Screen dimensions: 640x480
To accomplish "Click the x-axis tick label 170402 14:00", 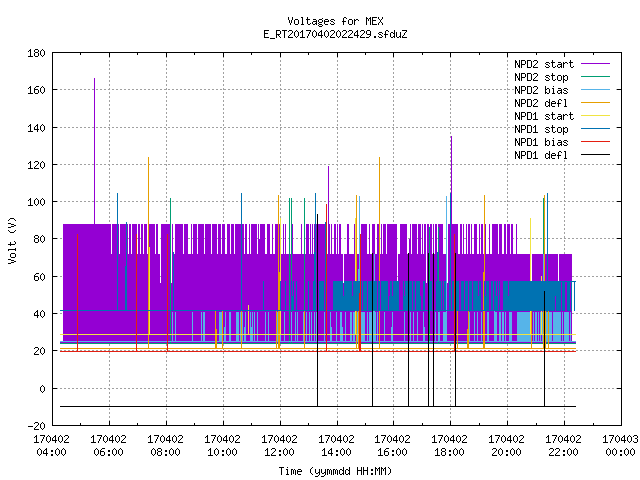I will click(336, 446).
